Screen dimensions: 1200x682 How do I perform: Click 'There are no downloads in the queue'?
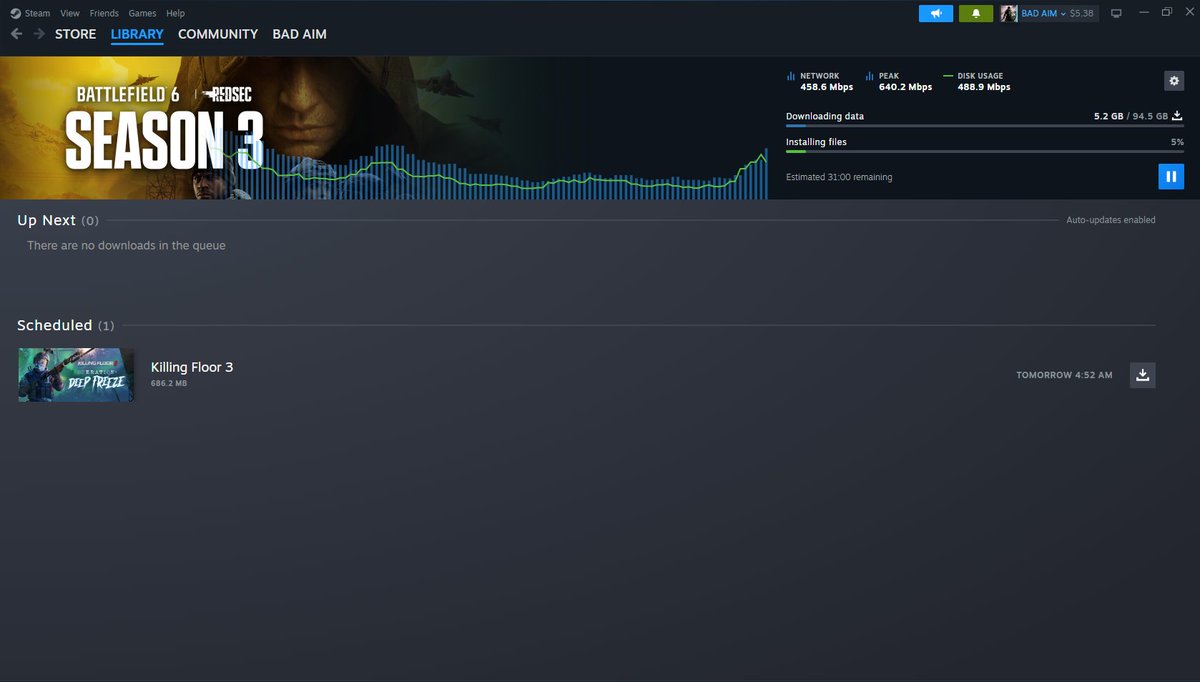[126, 245]
